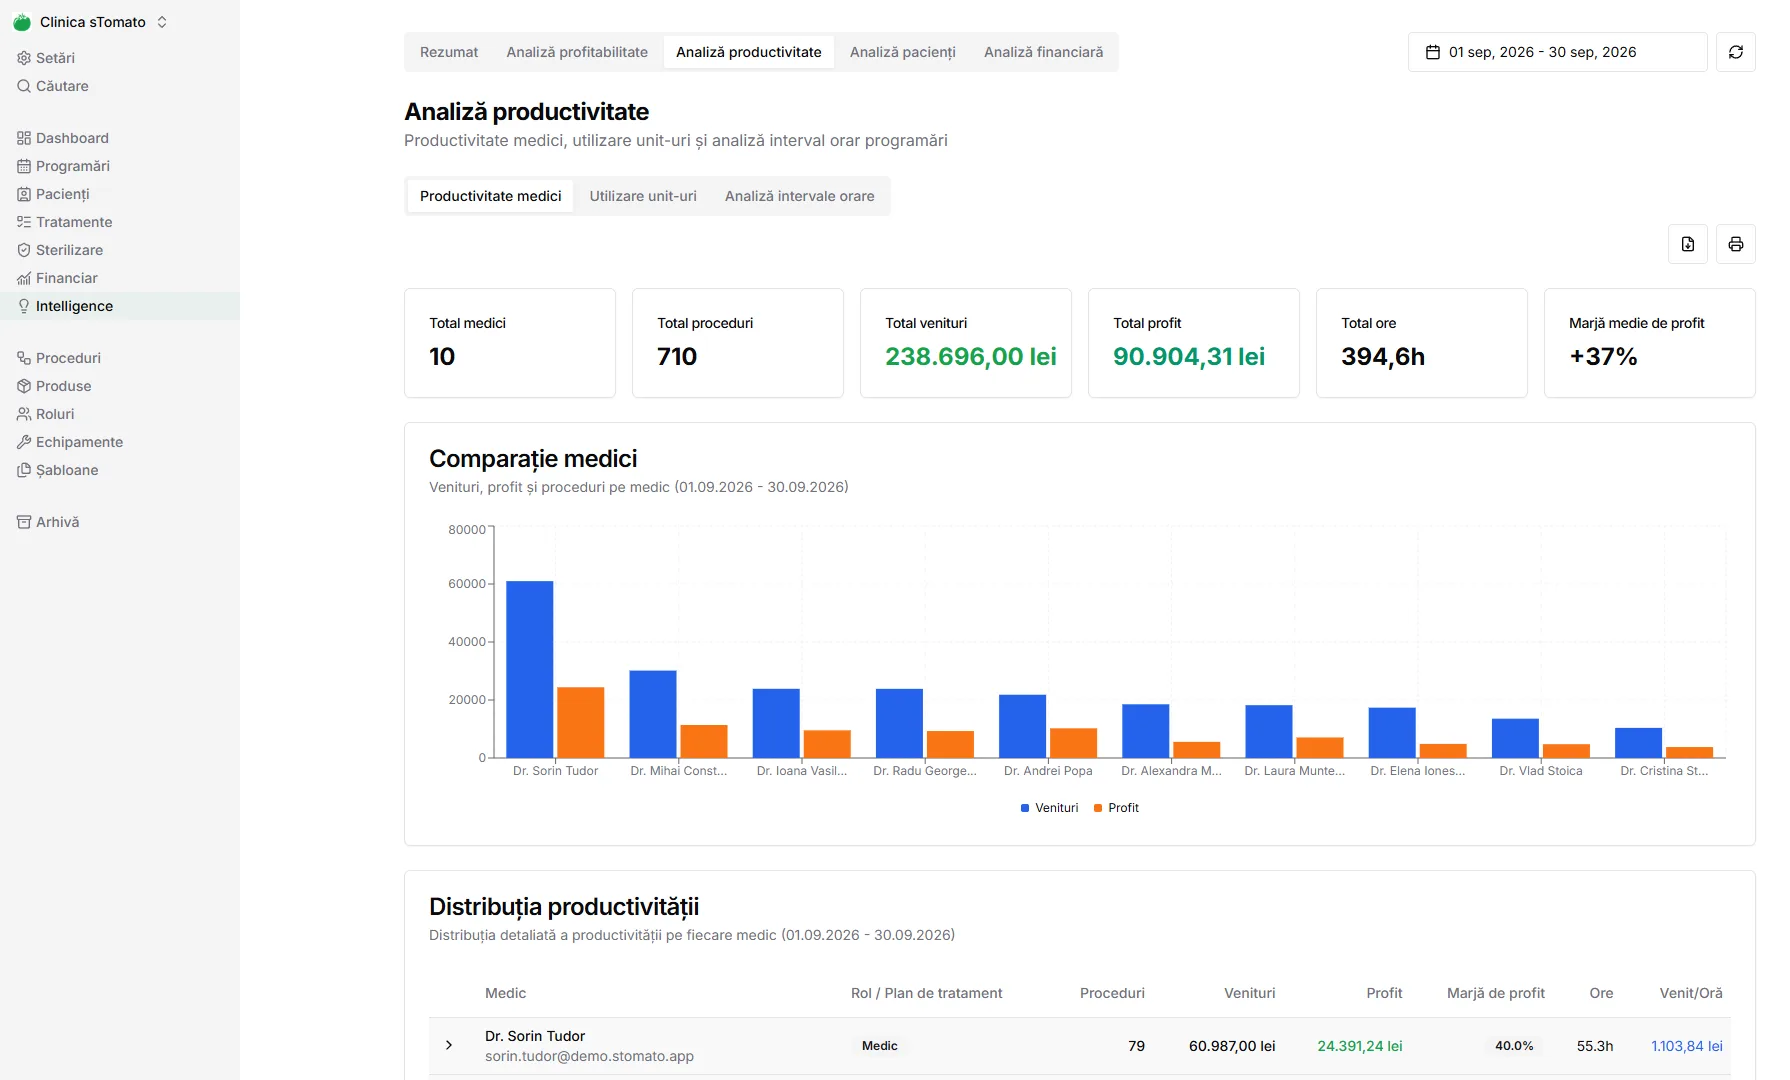Navigate to Echipamente section
This screenshot has height=1080, width=1790.
click(70, 442)
